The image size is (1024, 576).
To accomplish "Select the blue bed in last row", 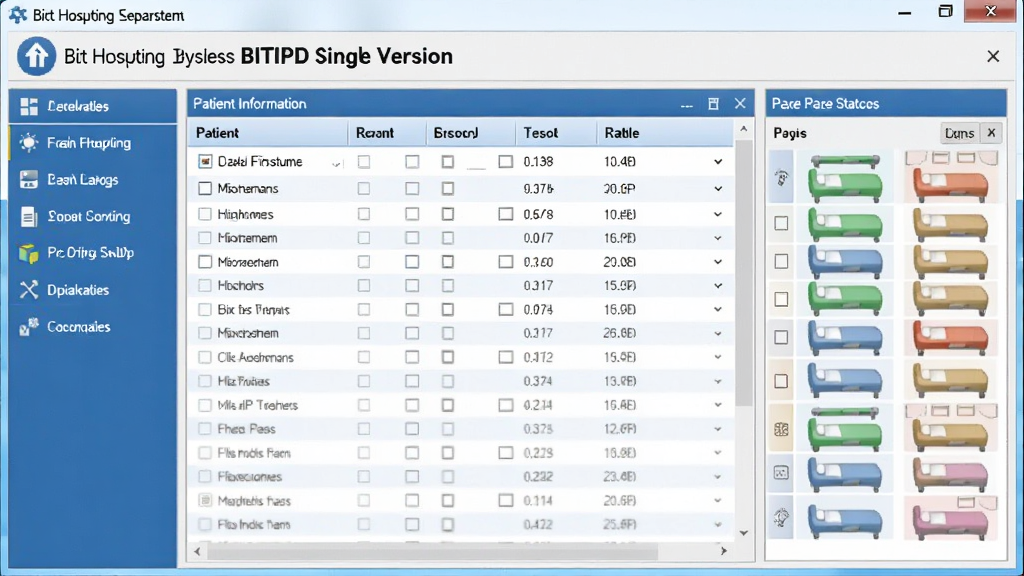I will pos(845,520).
